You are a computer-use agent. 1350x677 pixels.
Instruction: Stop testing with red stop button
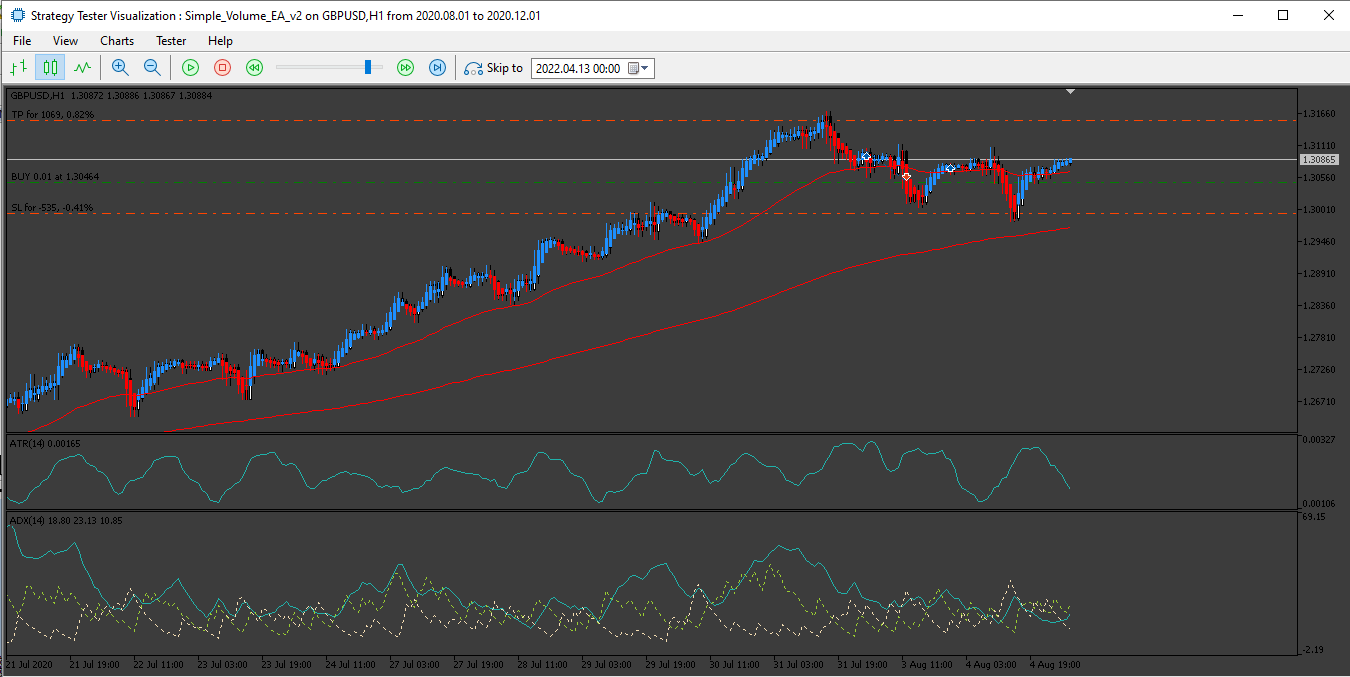point(223,68)
